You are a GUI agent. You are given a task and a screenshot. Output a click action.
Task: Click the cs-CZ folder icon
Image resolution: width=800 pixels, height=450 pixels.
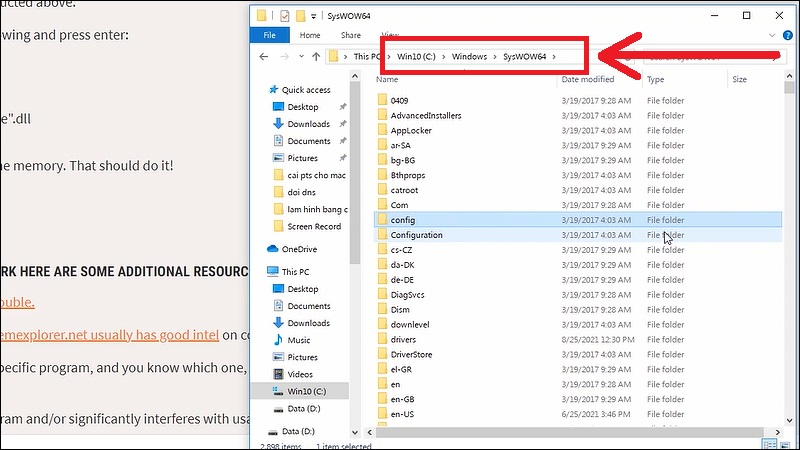point(382,249)
